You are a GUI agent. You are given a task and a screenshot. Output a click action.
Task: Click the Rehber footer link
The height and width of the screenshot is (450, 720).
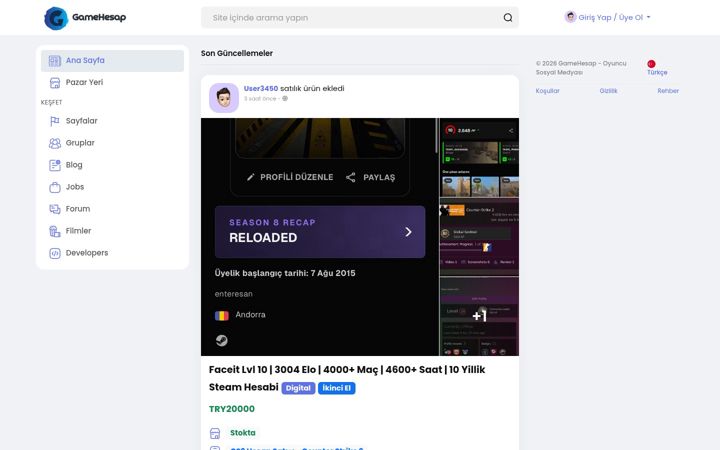[x=668, y=91]
